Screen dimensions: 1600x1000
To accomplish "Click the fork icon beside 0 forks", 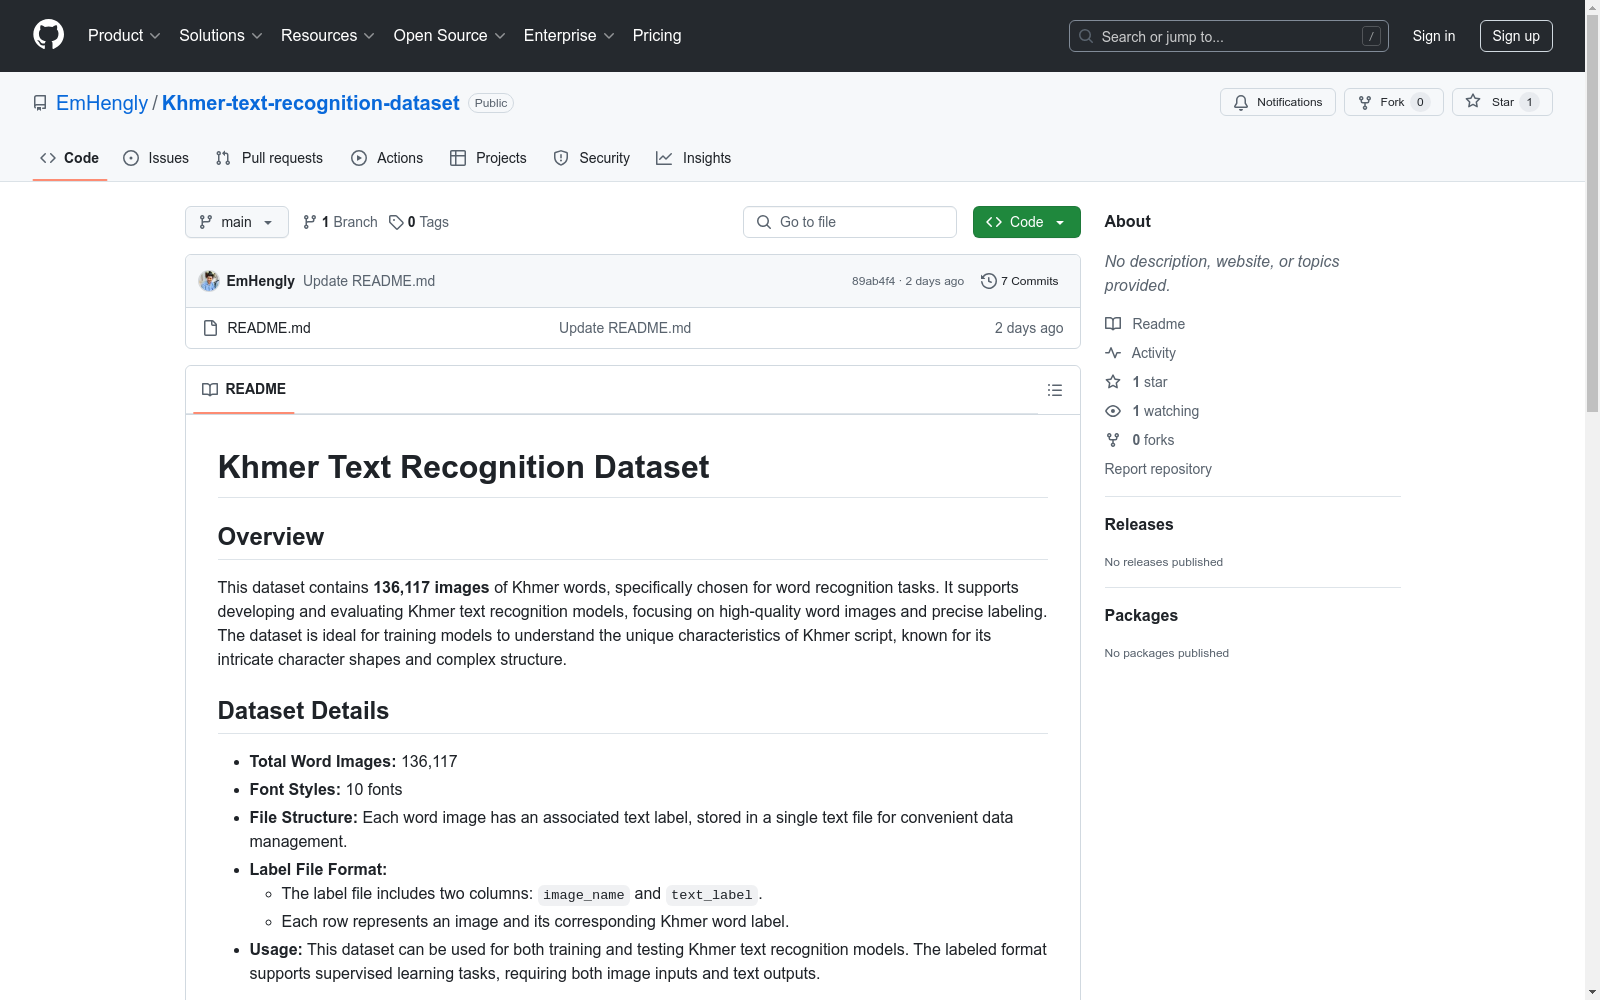I will tap(1113, 440).
